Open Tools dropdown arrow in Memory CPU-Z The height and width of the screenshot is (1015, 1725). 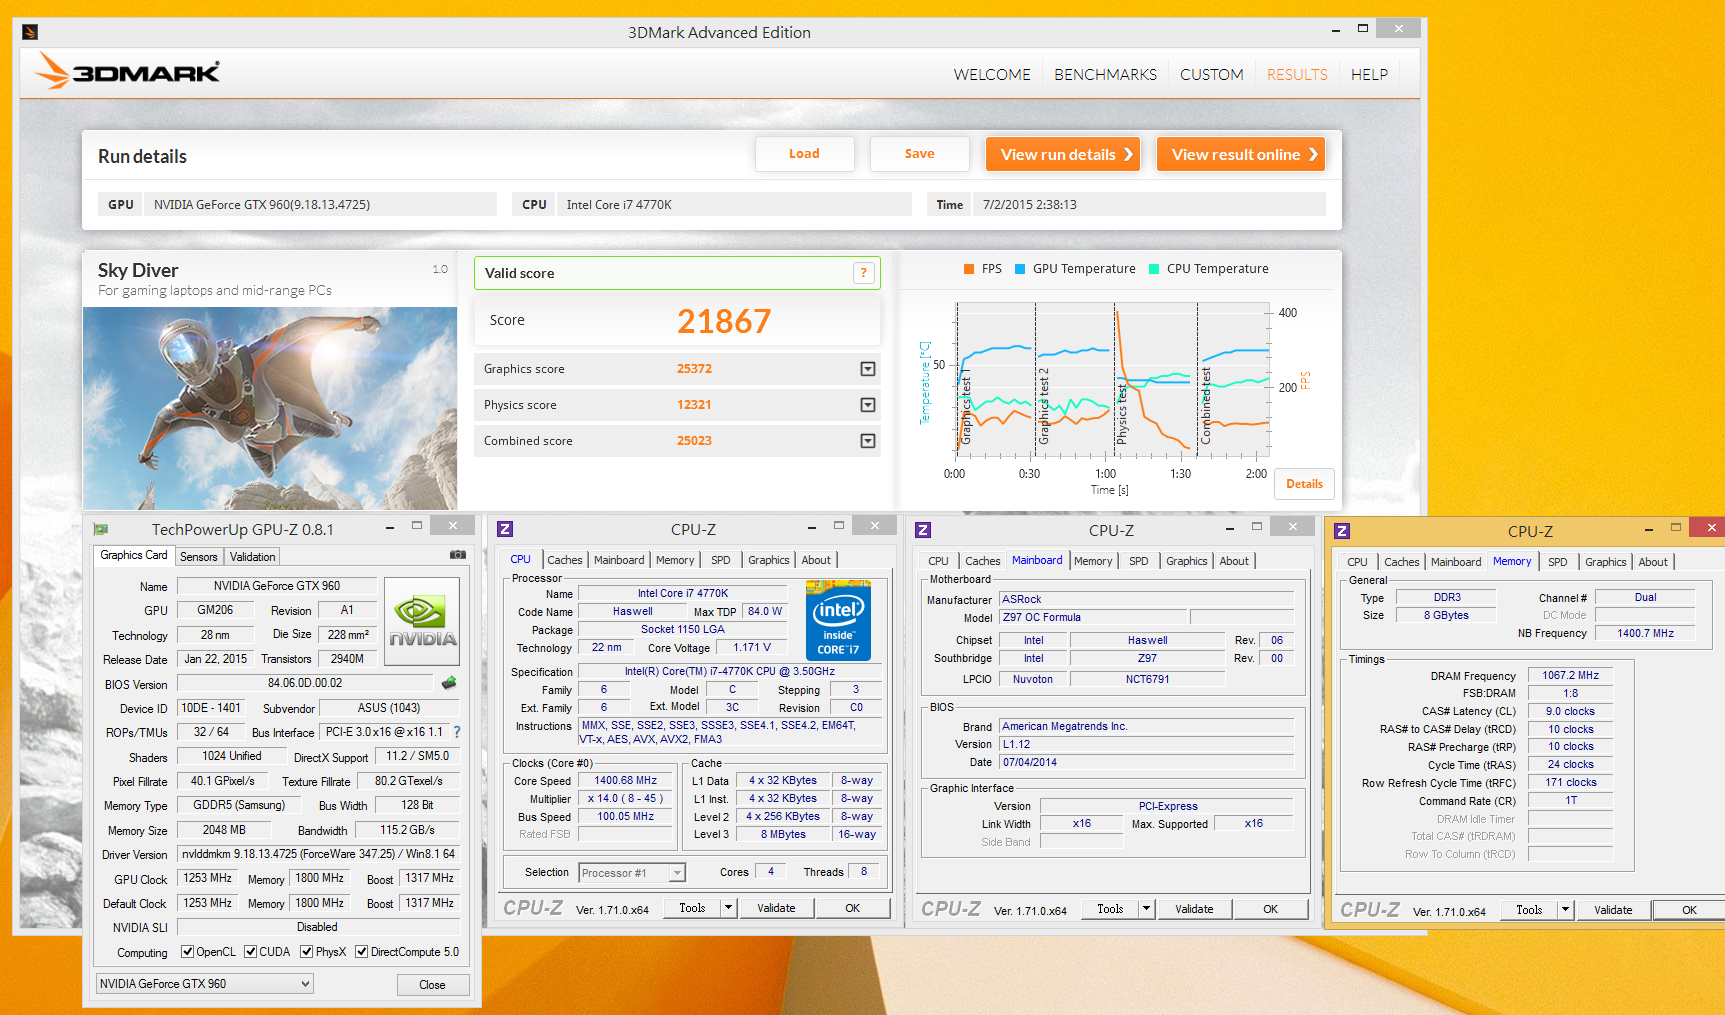pos(1565,910)
